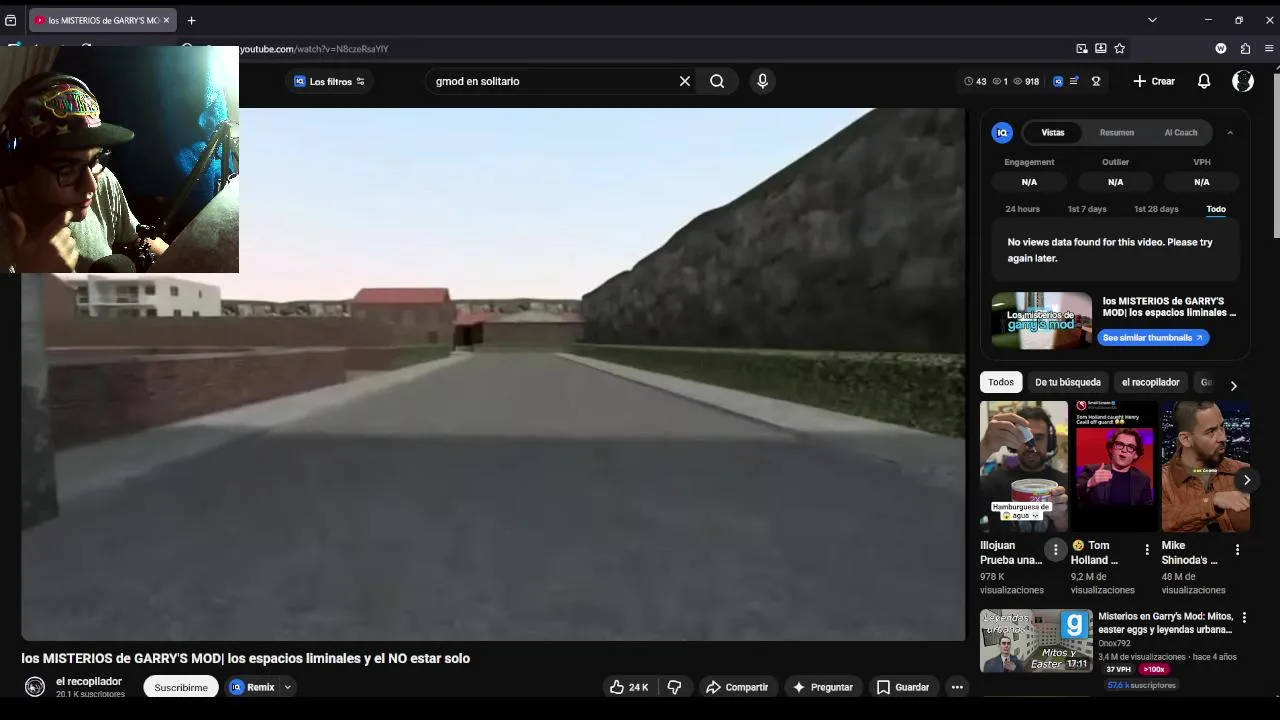Click the Preguntar button
Image resolution: width=1280 pixels, height=720 pixels.
coord(823,687)
